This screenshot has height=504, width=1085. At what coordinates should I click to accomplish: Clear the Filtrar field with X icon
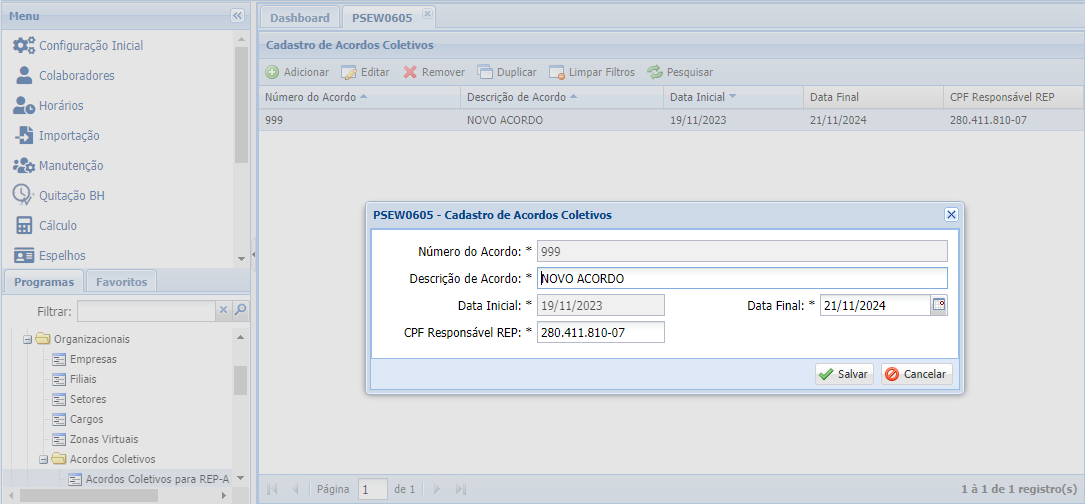tap(224, 311)
